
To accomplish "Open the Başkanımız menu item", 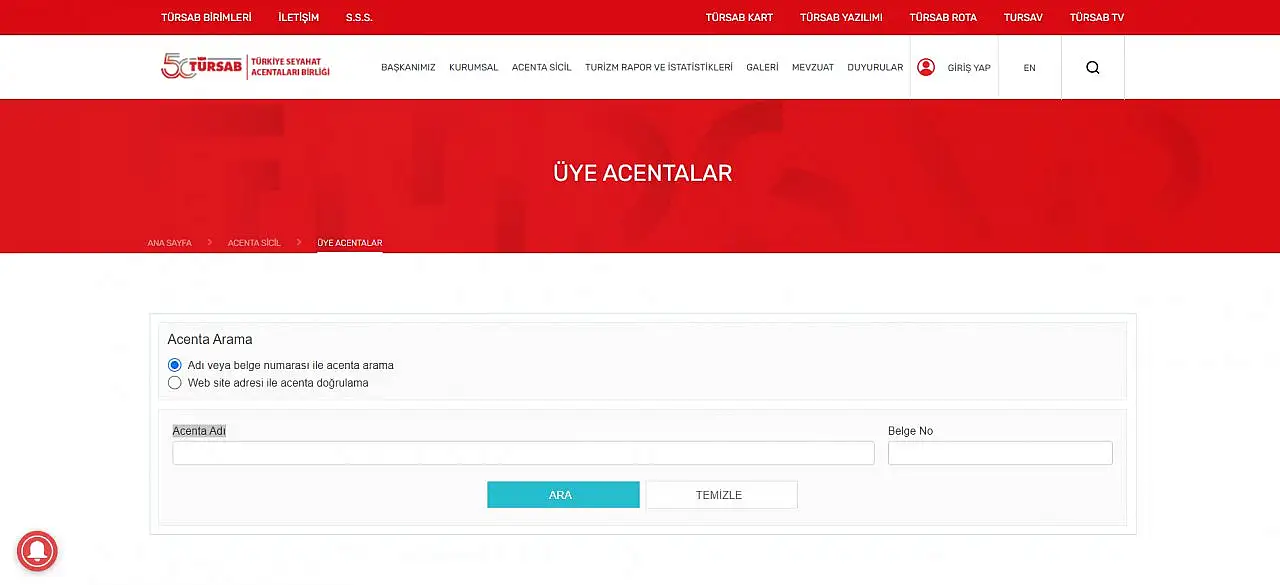I will pos(408,68).
